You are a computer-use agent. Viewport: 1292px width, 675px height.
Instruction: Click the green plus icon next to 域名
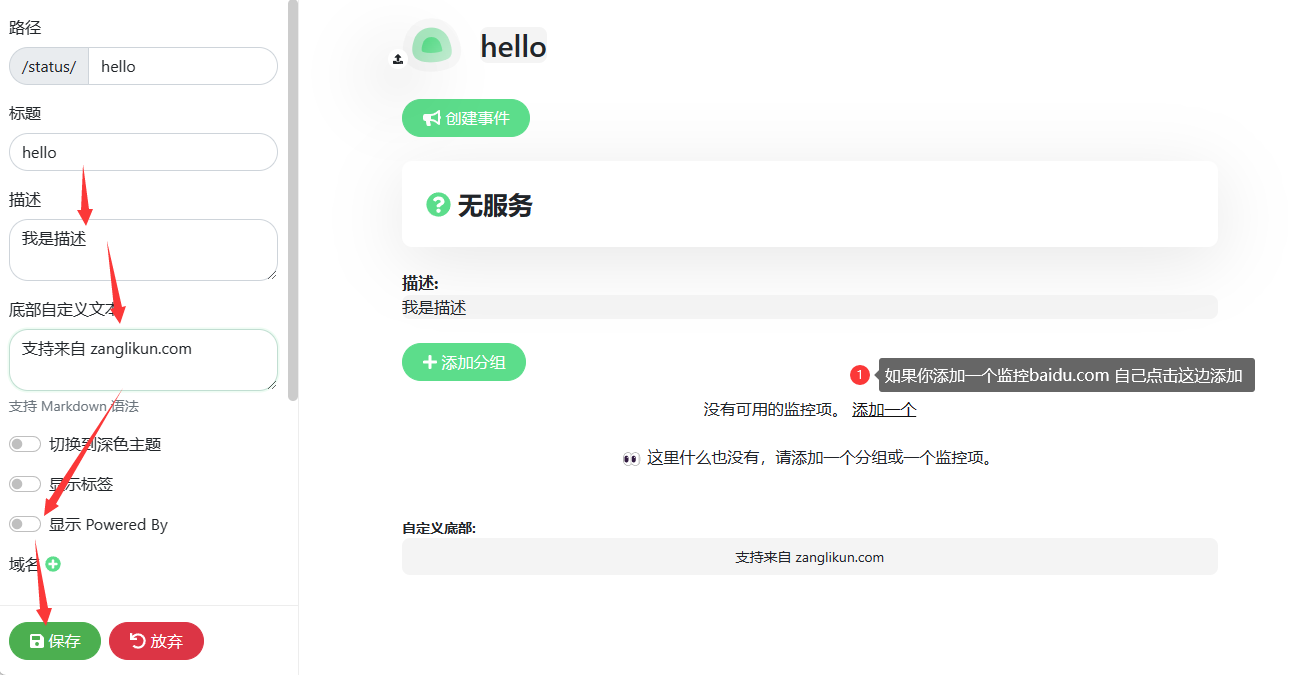(x=53, y=564)
